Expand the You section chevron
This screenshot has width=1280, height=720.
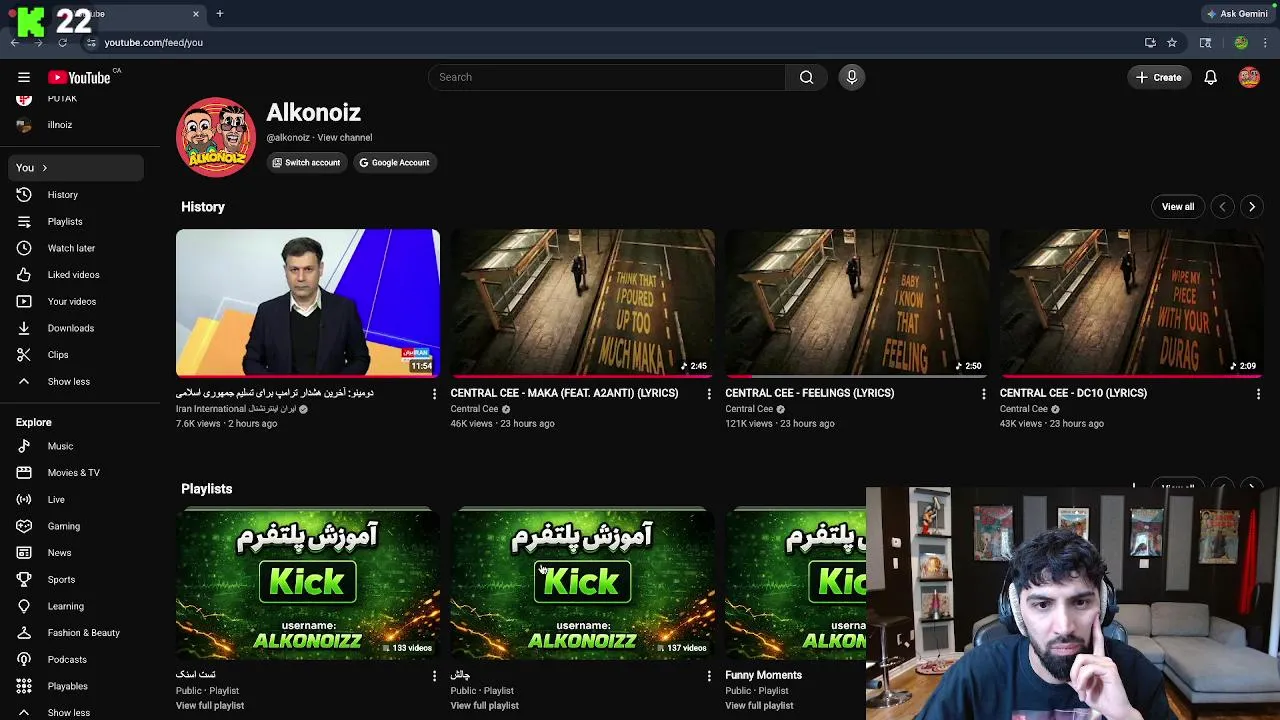44,168
